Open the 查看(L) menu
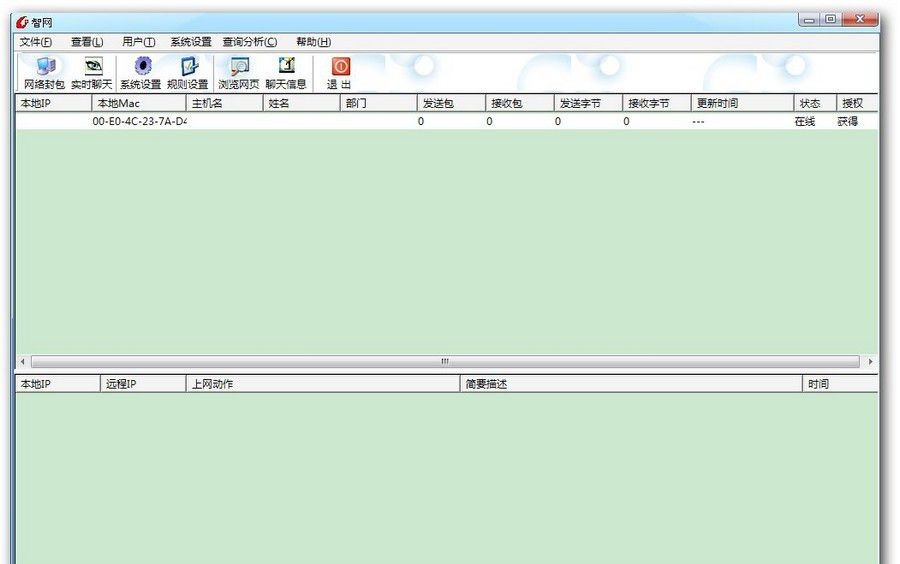900x564 pixels. pyautogui.click(x=87, y=42)
